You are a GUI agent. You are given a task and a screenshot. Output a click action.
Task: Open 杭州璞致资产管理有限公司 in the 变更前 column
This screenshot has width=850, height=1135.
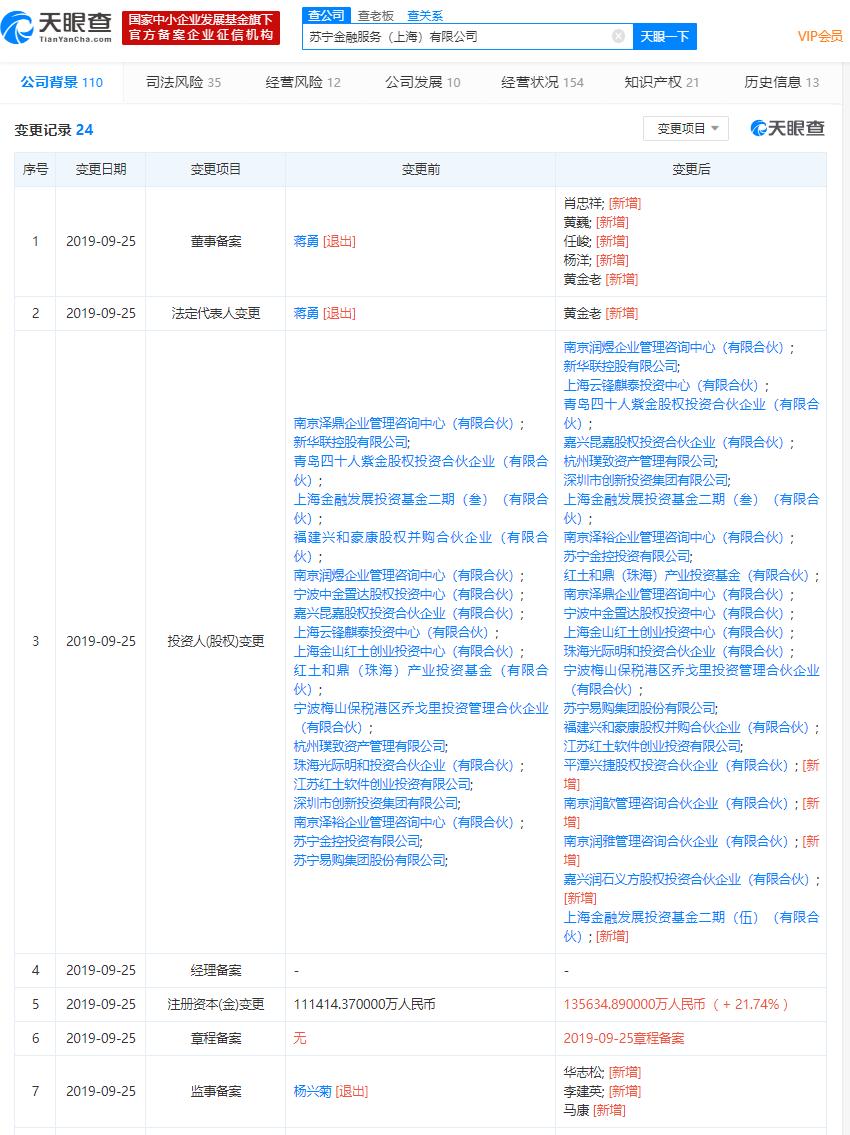(x=370, y=746)
